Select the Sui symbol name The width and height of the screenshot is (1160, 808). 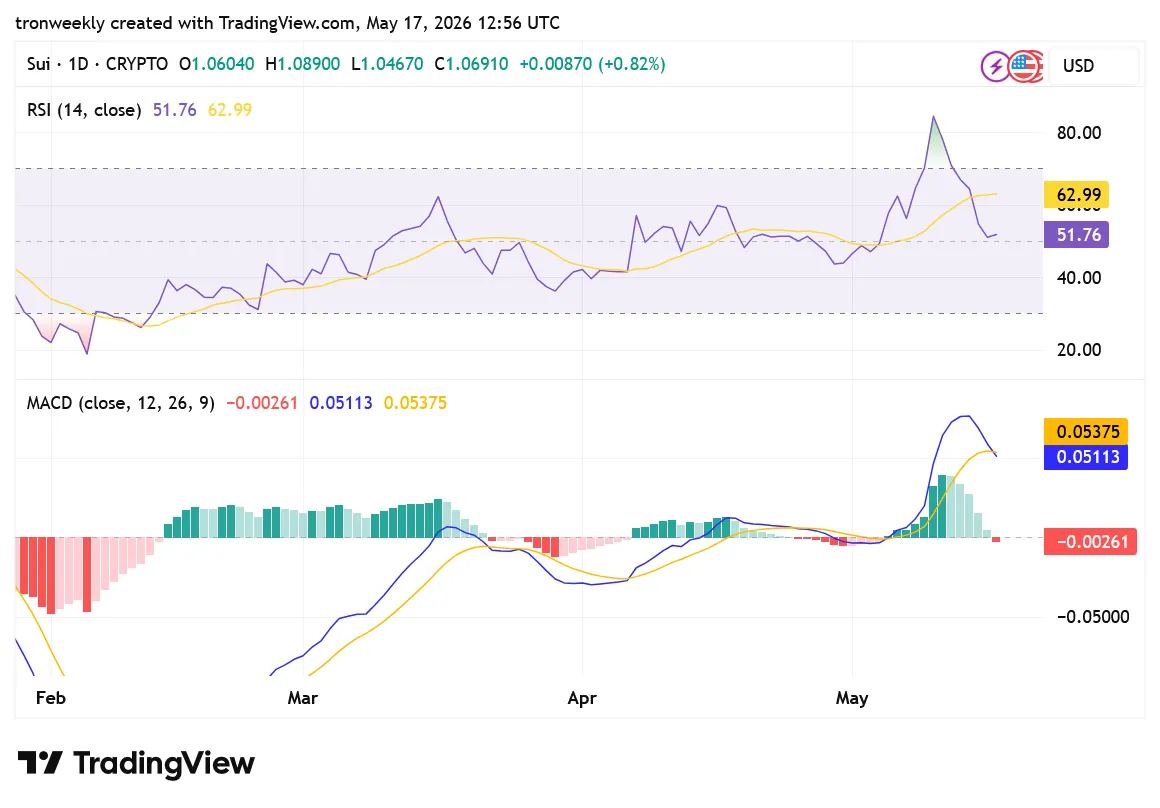[38, 64]
